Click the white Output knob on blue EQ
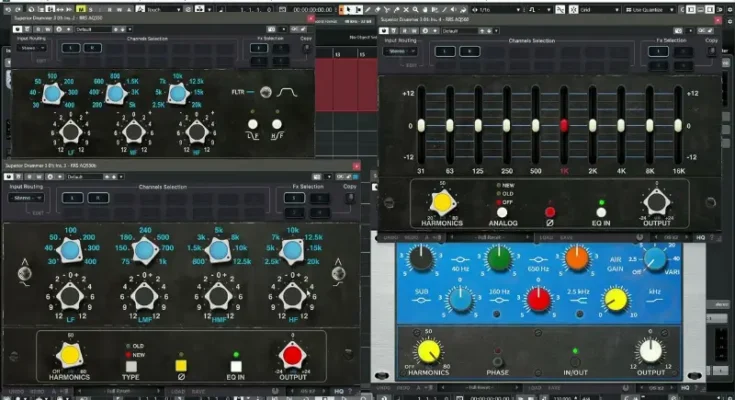The height and width of the screenshot is (400, 735). coord(650,350)
